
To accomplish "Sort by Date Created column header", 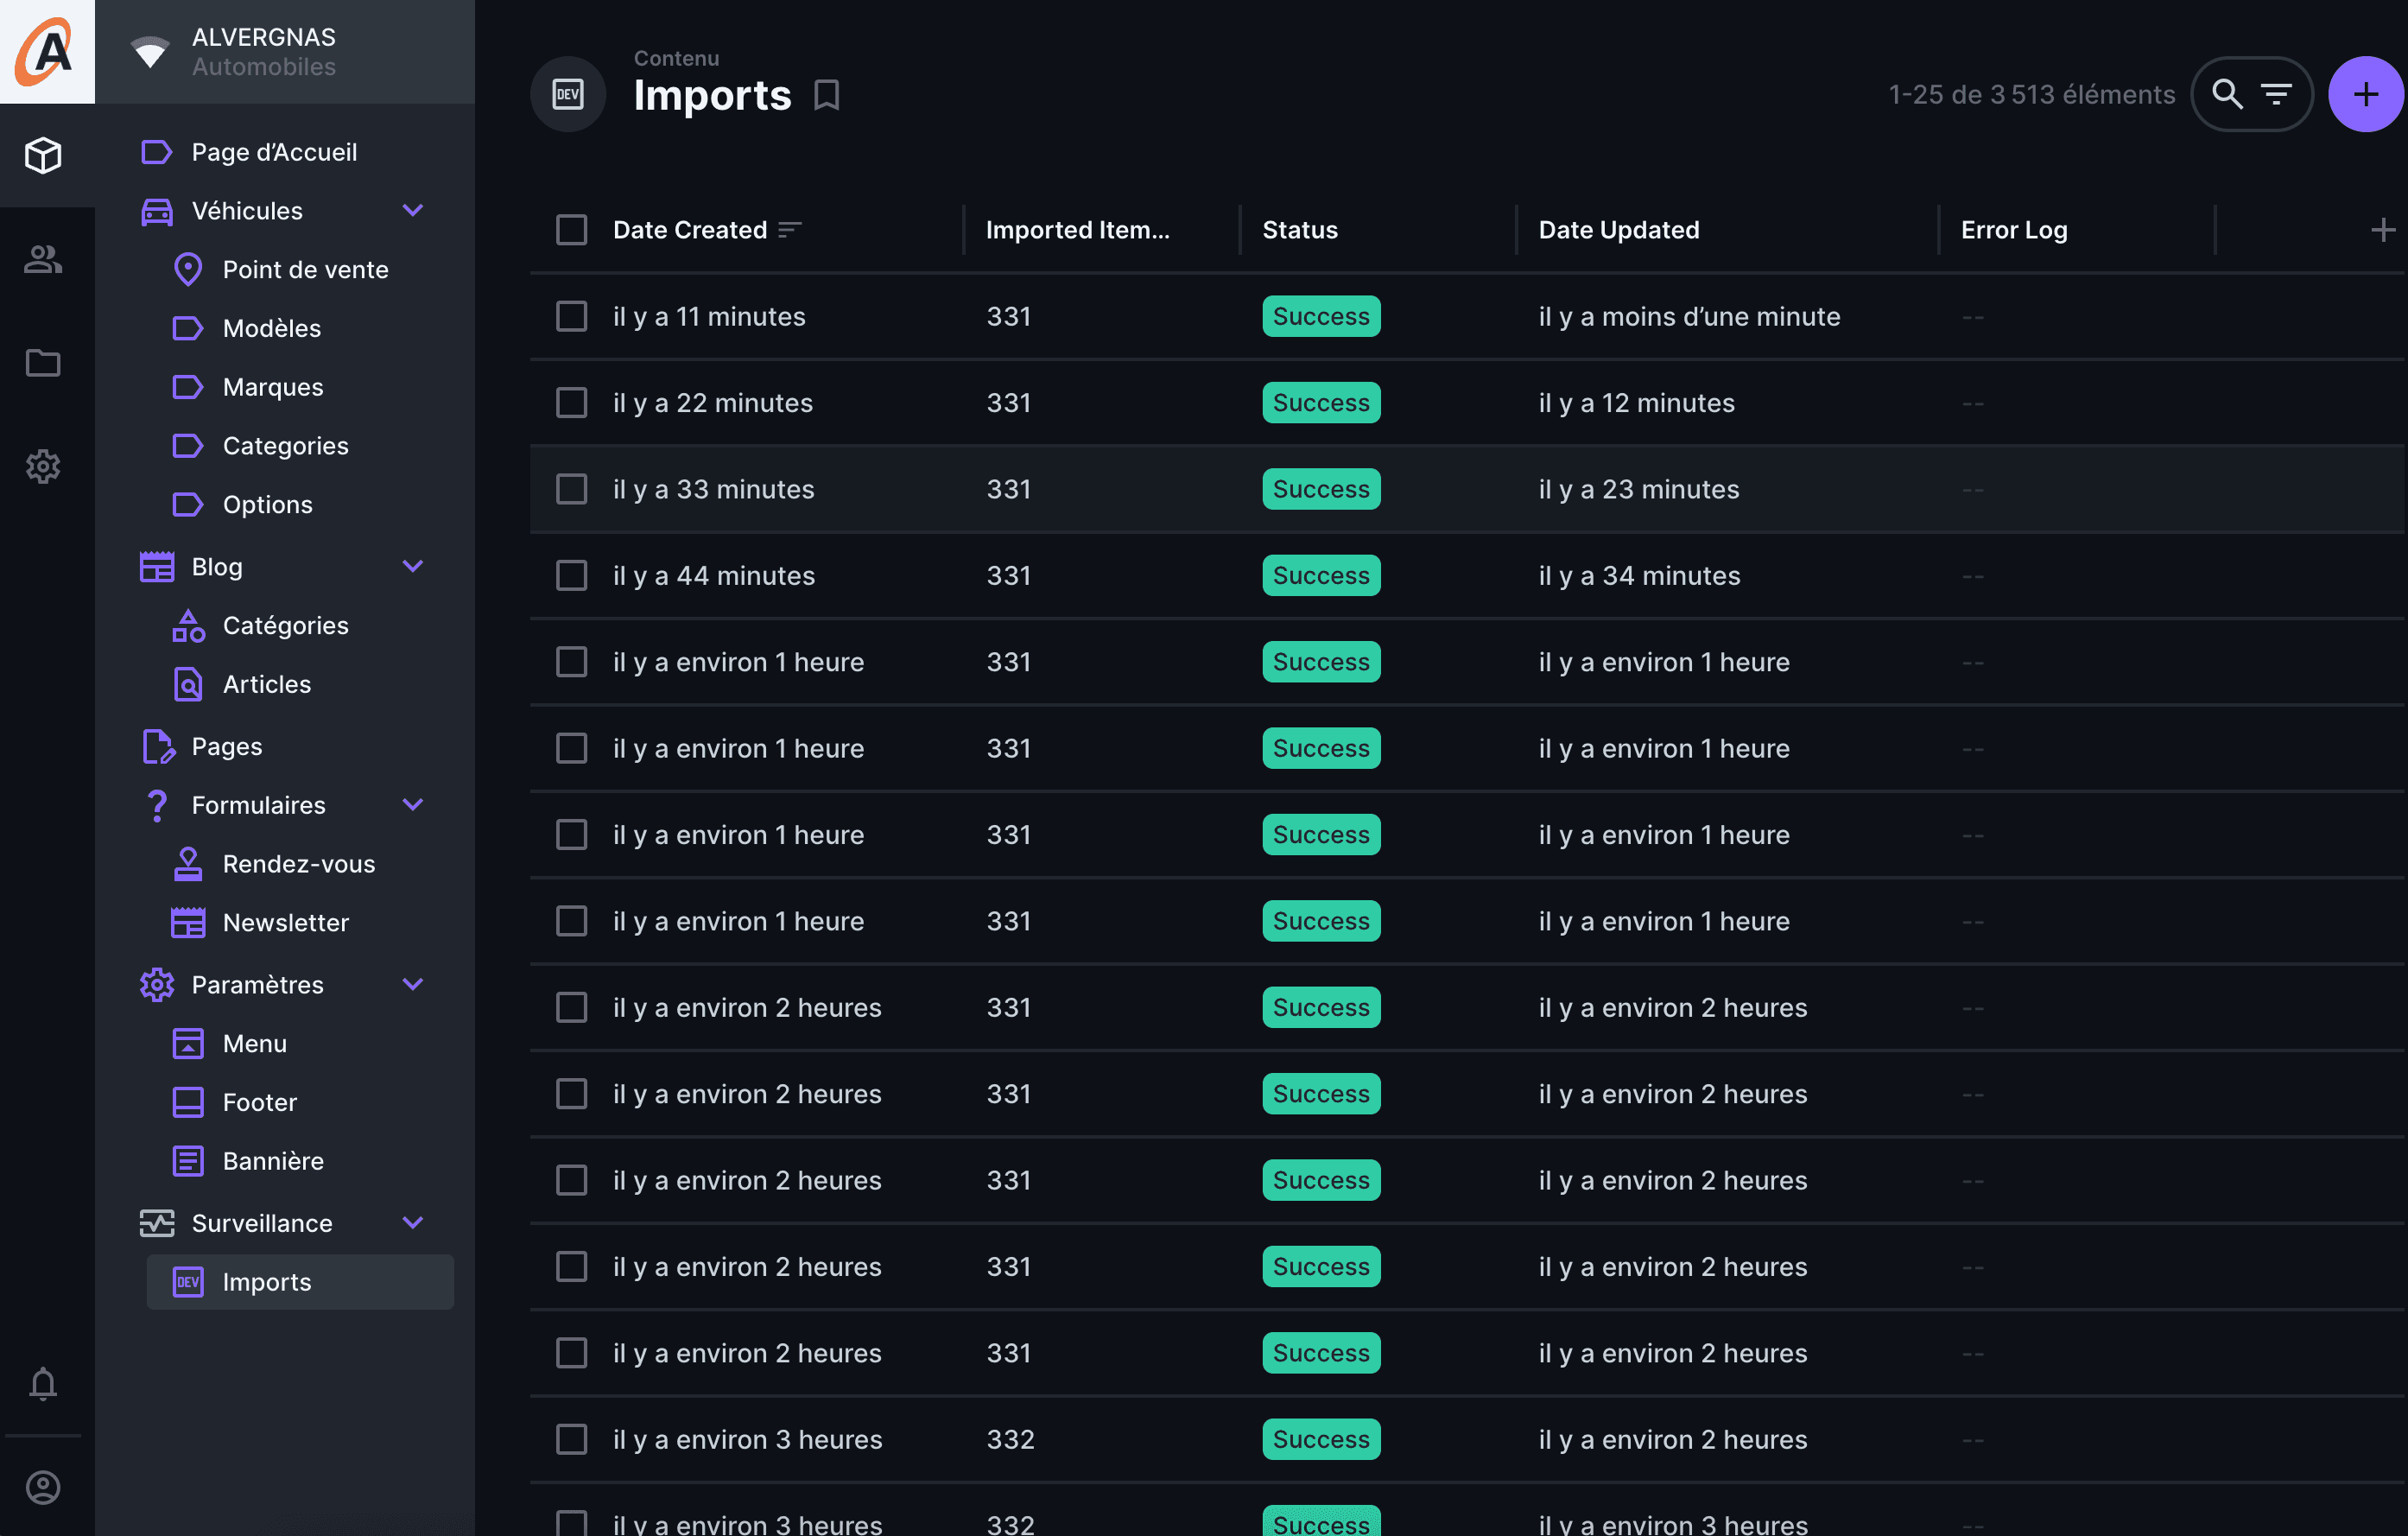I will pos(690,230).
